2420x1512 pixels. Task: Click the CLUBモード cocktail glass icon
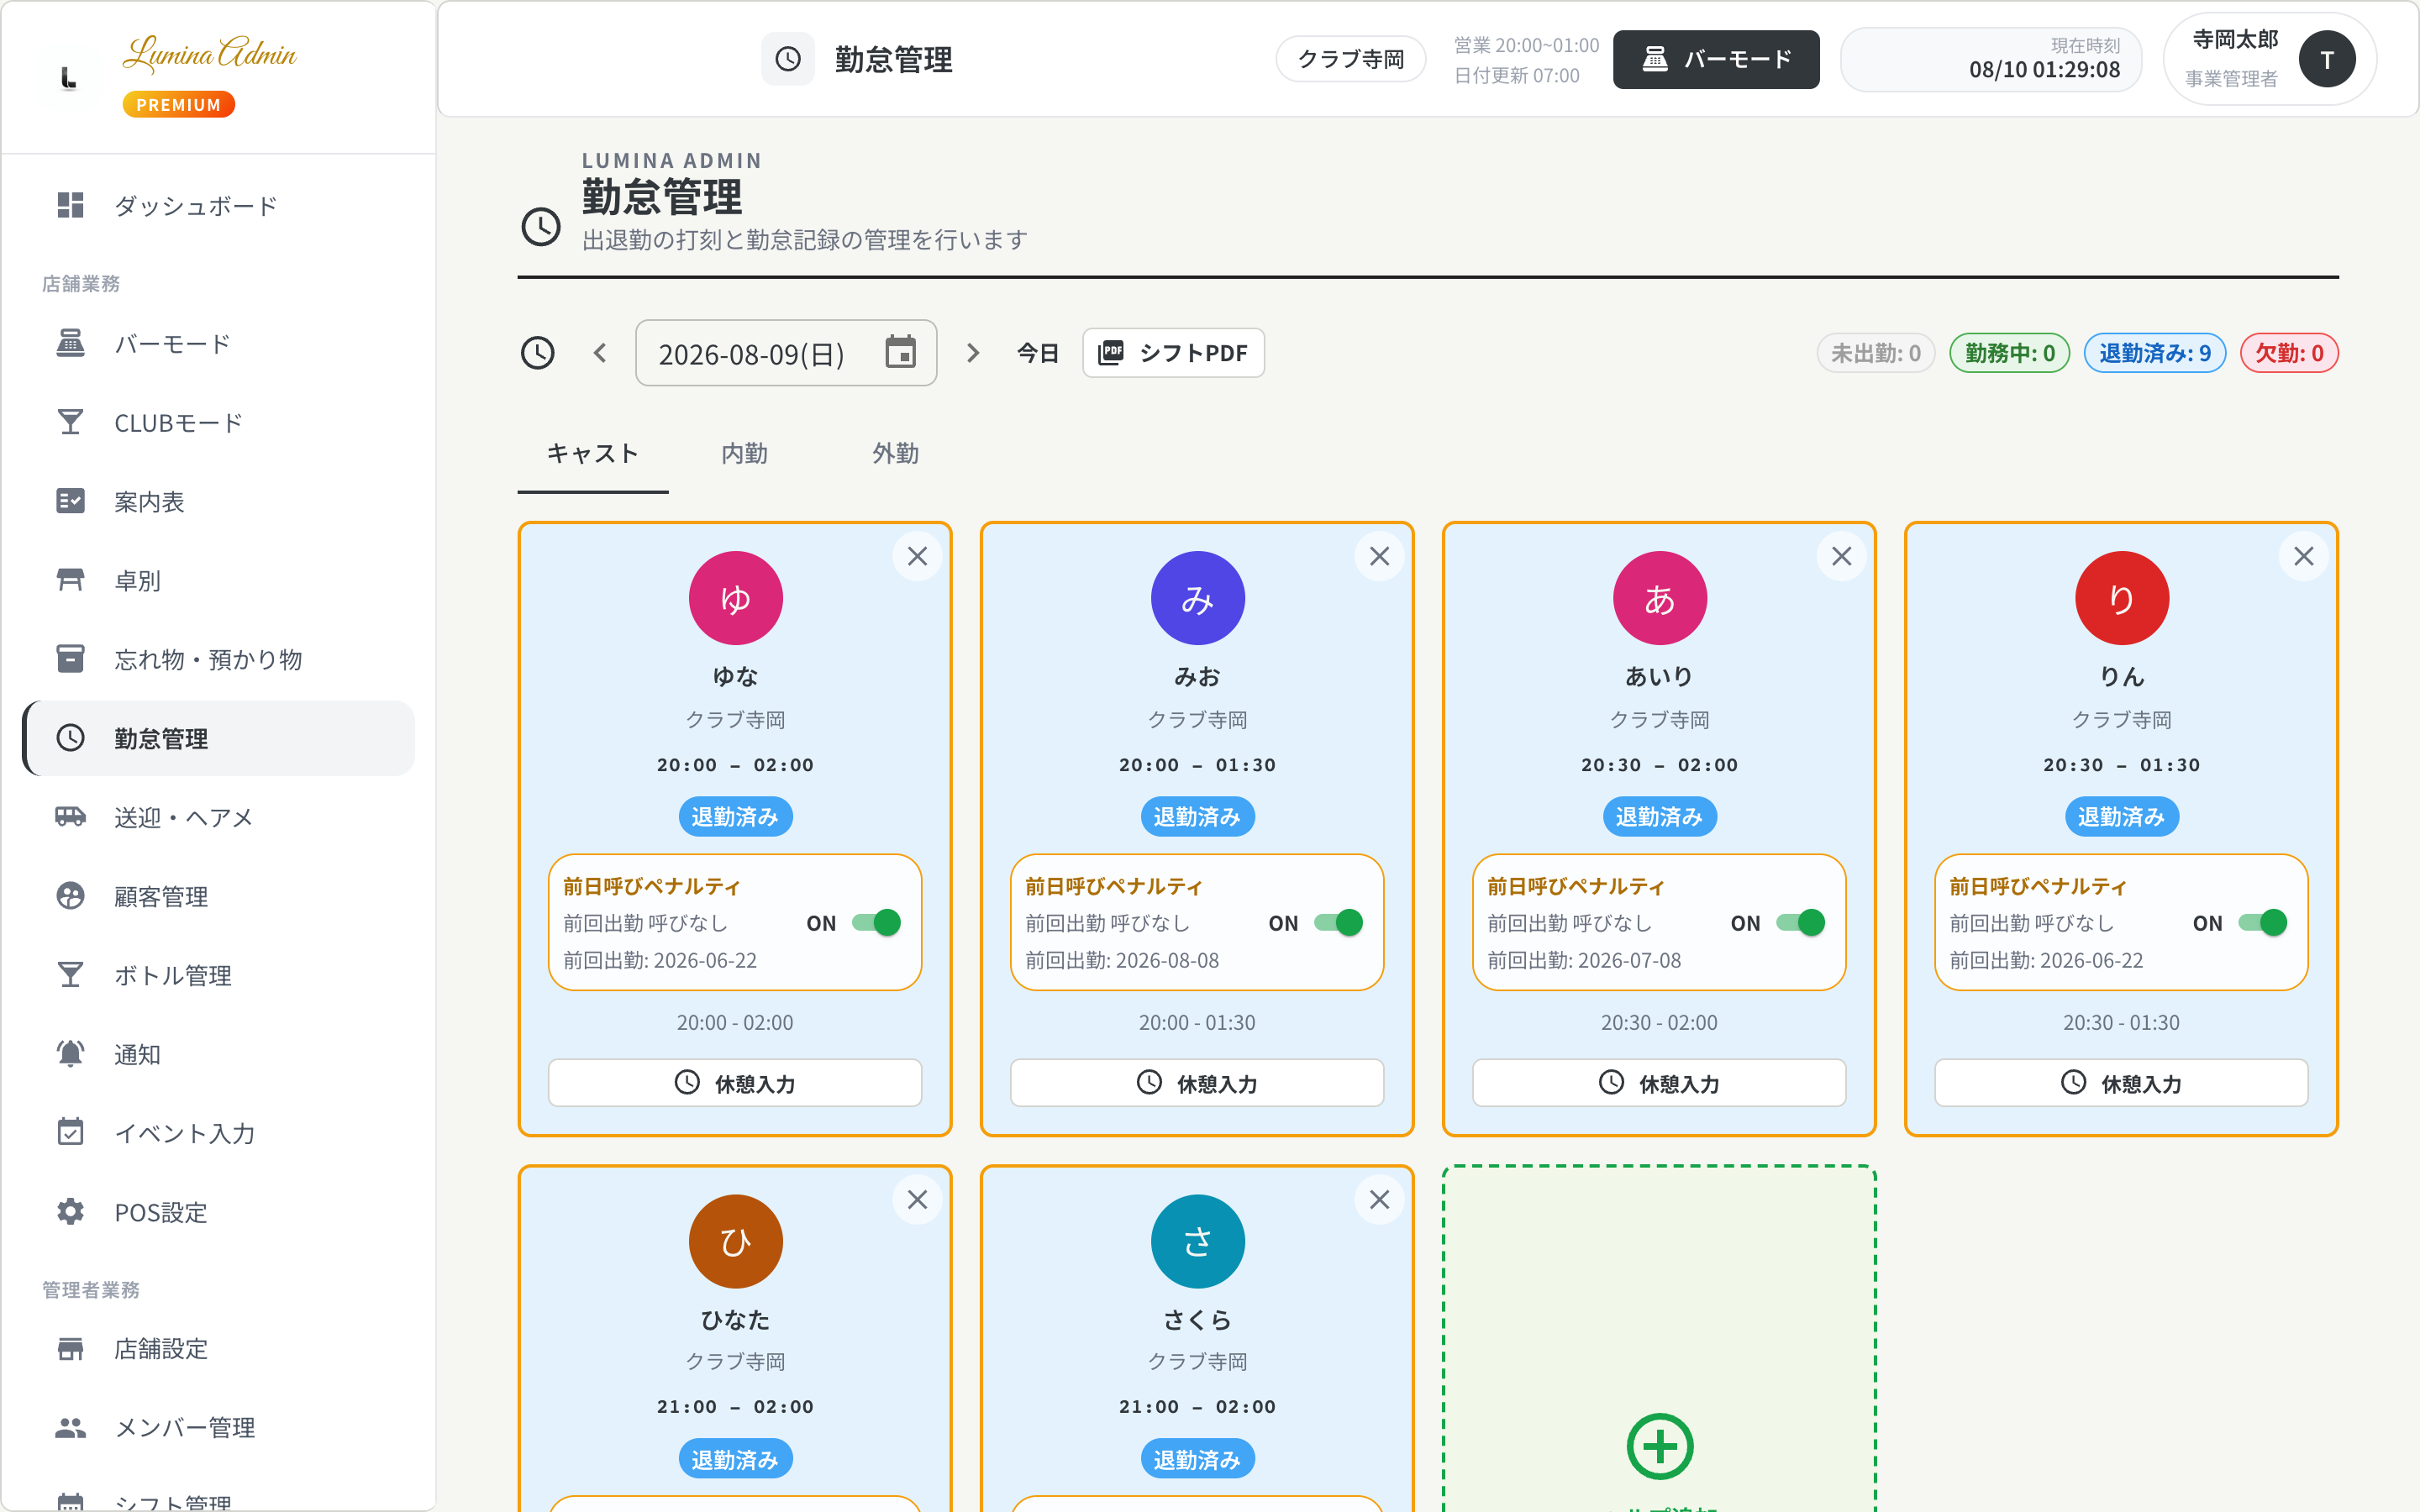(x=70, y=422)
